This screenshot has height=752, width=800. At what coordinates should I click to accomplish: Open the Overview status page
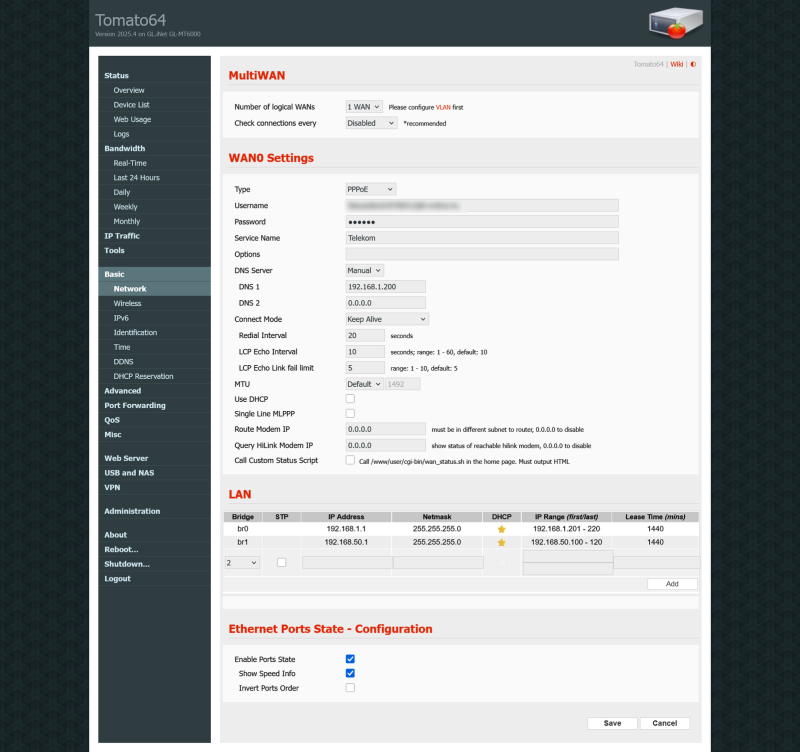pos(129,90)
